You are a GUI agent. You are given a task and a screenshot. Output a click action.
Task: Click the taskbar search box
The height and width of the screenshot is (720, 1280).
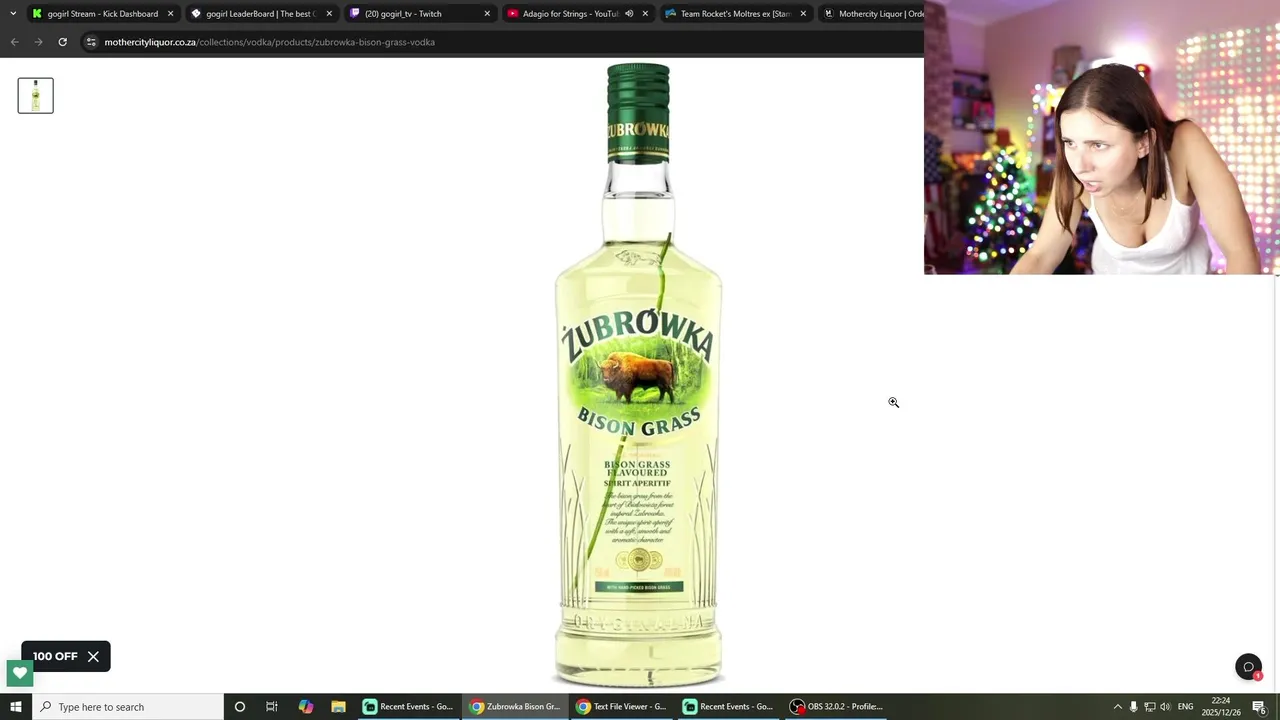click(128, 707)
